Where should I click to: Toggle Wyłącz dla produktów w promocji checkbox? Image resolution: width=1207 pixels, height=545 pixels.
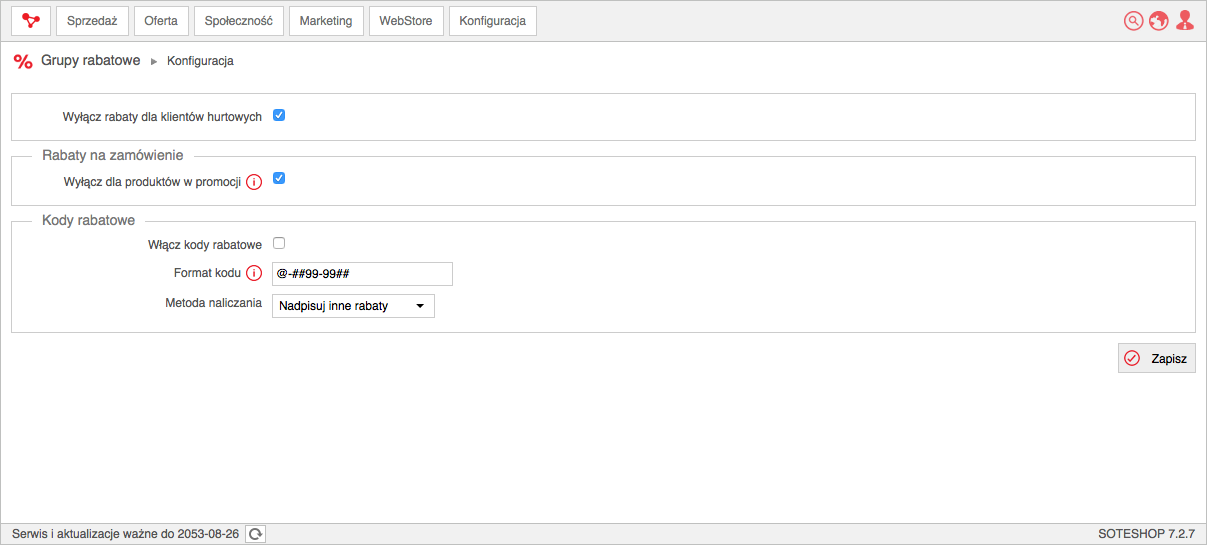click(279, 178)
